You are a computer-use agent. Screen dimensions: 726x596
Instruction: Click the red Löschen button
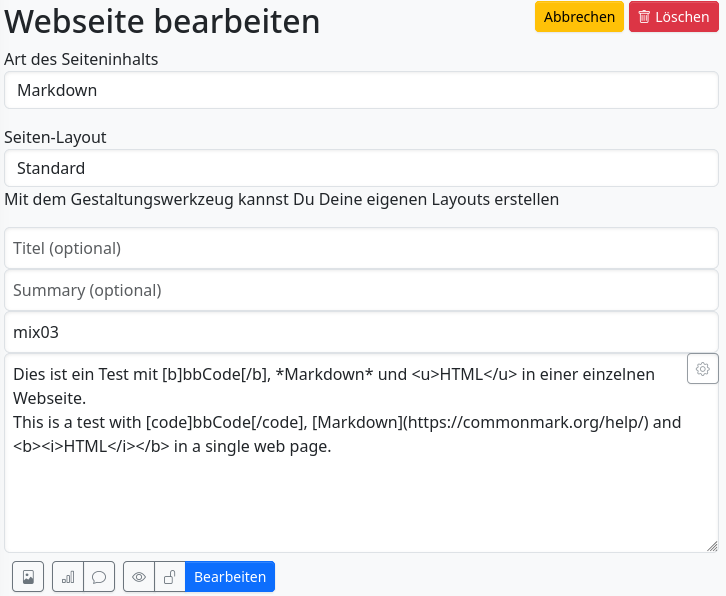673,17
